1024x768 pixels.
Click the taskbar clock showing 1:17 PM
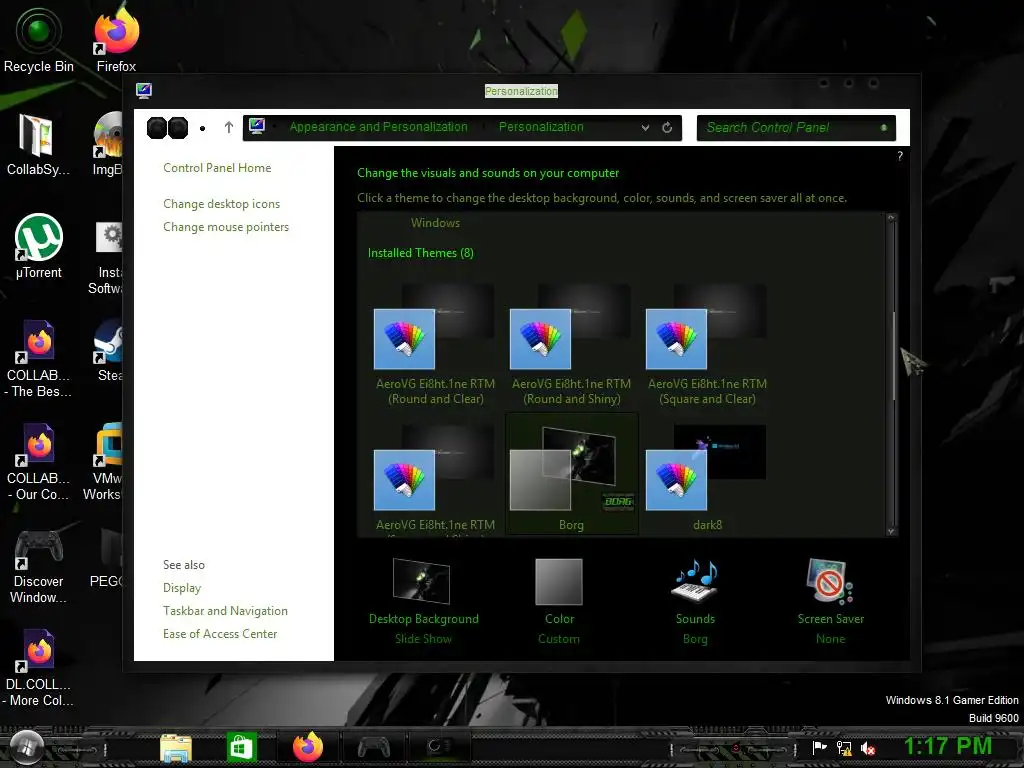pos(948,746)
